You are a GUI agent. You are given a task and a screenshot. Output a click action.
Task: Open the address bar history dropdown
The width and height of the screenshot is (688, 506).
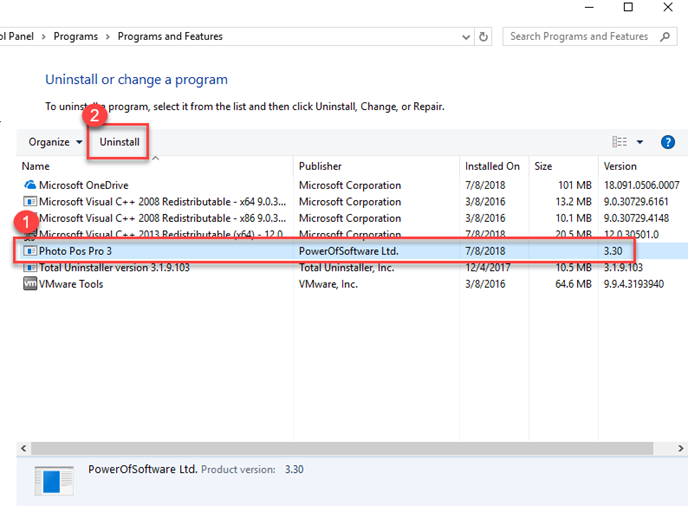(x=463, y=37)
